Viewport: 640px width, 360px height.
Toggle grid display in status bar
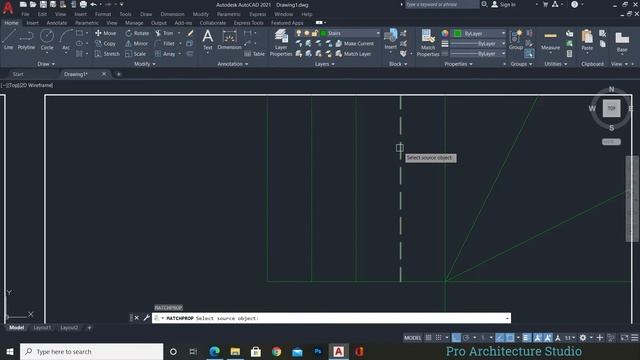(428, 338)
